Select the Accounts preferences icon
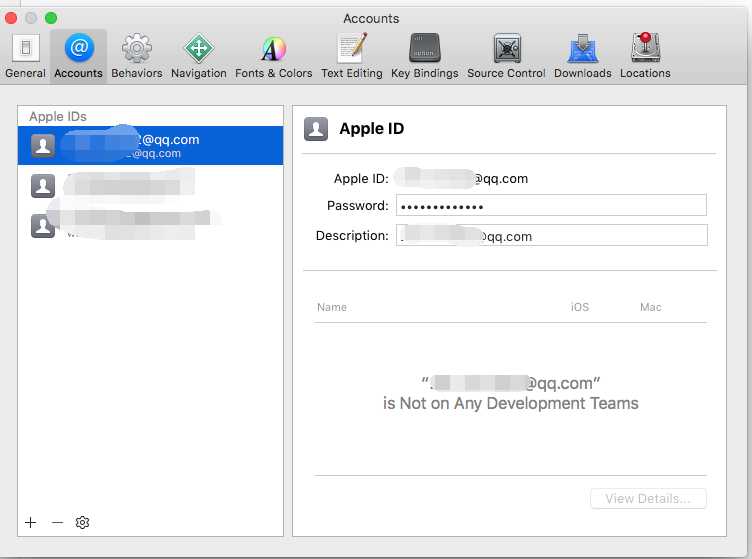 [x=78, y=56]
